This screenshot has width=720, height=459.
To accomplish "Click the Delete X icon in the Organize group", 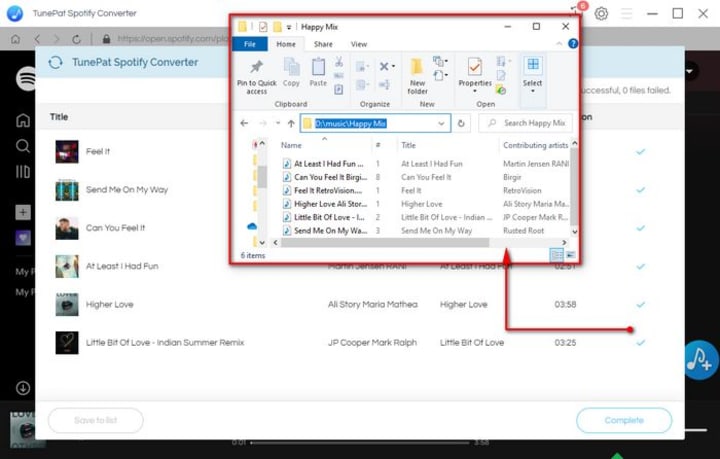I will tap(384, 67).
